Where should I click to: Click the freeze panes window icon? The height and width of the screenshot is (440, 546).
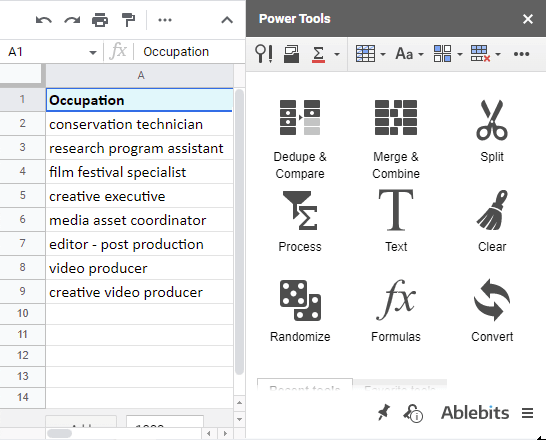pyautogui.click(x=291, y=54)
